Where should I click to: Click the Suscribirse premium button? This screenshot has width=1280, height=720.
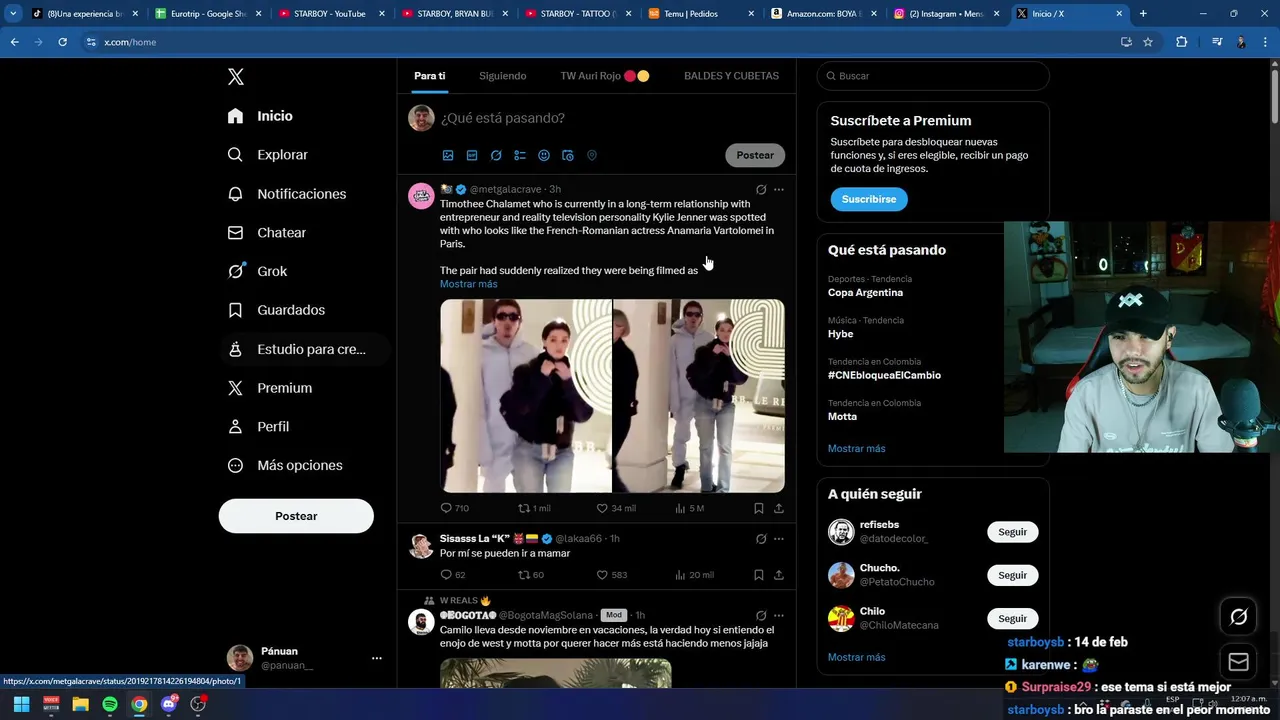tap(869, 199)
